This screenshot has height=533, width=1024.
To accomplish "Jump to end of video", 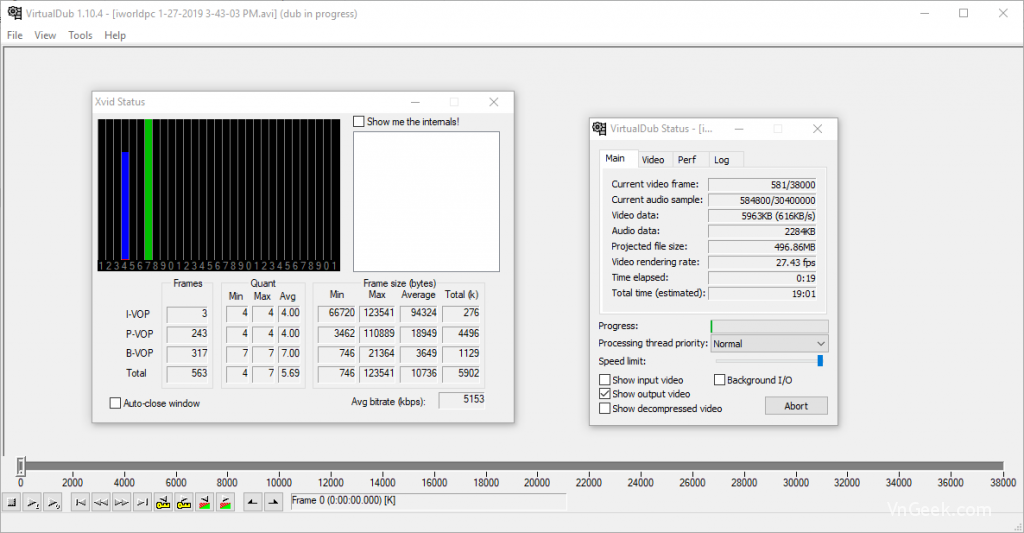I will [x=142, y=502].
